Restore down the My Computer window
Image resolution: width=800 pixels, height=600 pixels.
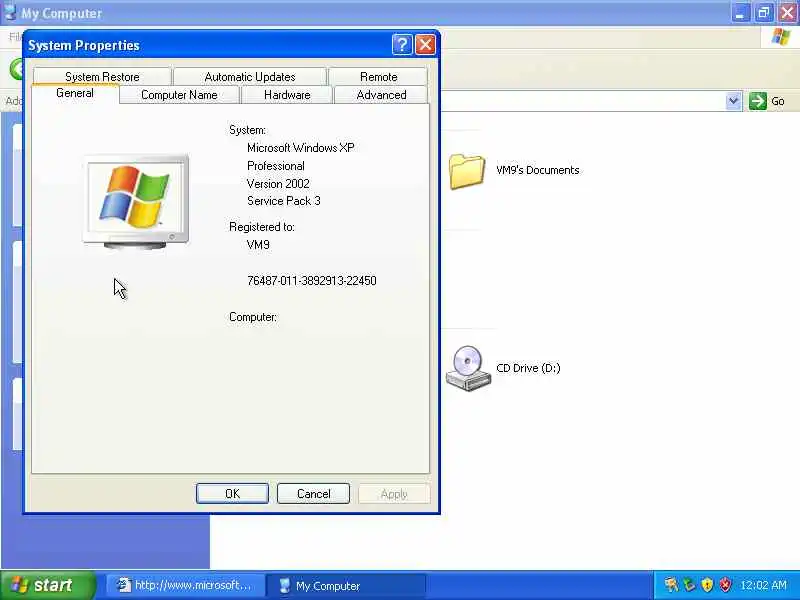pyautogui.click(x=764, y=13)
